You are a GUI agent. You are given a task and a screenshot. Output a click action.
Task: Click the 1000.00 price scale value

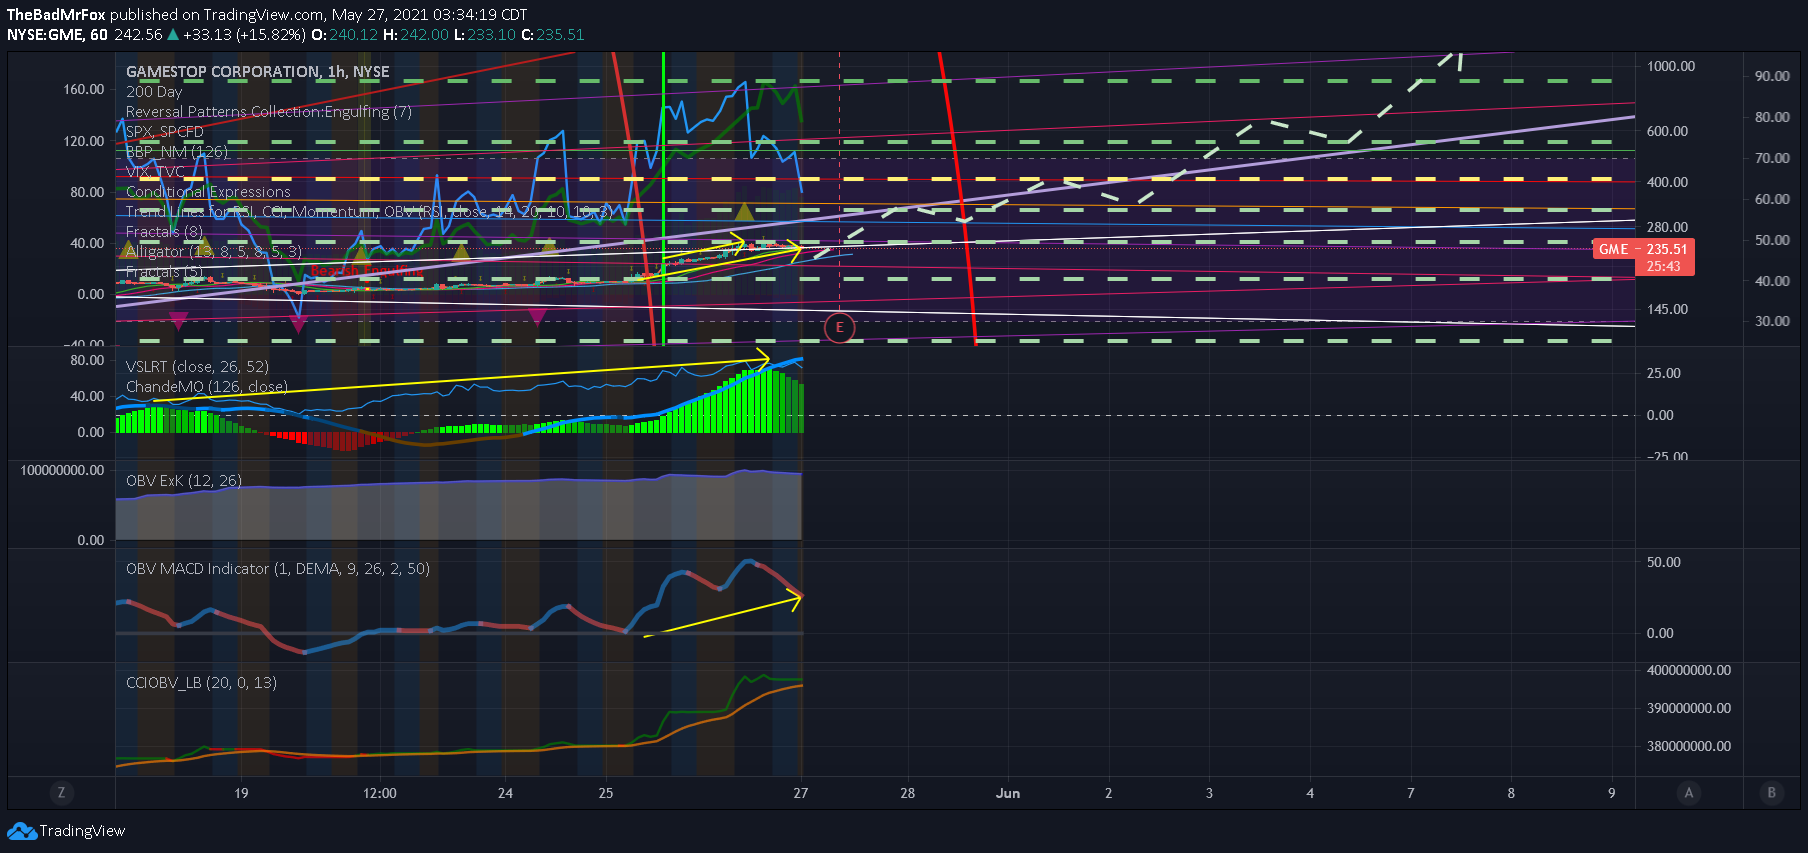coord(1671,66)
